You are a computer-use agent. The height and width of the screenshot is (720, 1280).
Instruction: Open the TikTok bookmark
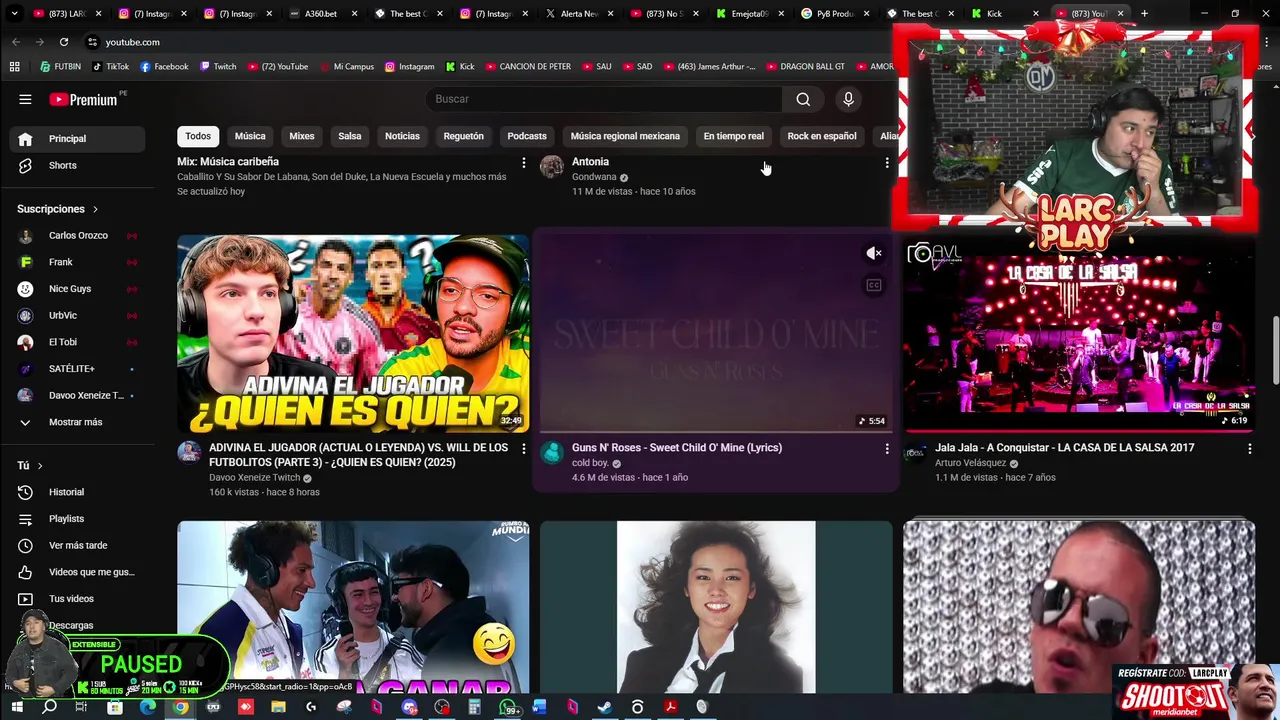tap(111, 67)
